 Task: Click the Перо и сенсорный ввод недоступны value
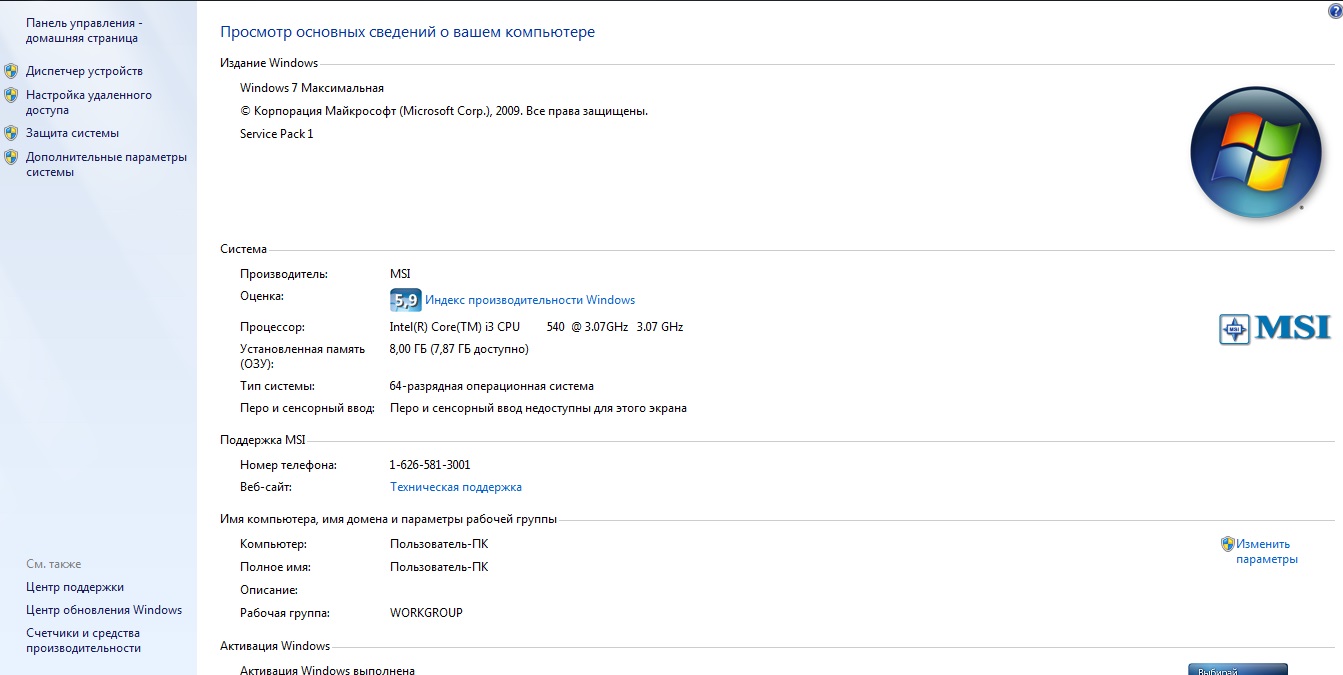[538, 408]
